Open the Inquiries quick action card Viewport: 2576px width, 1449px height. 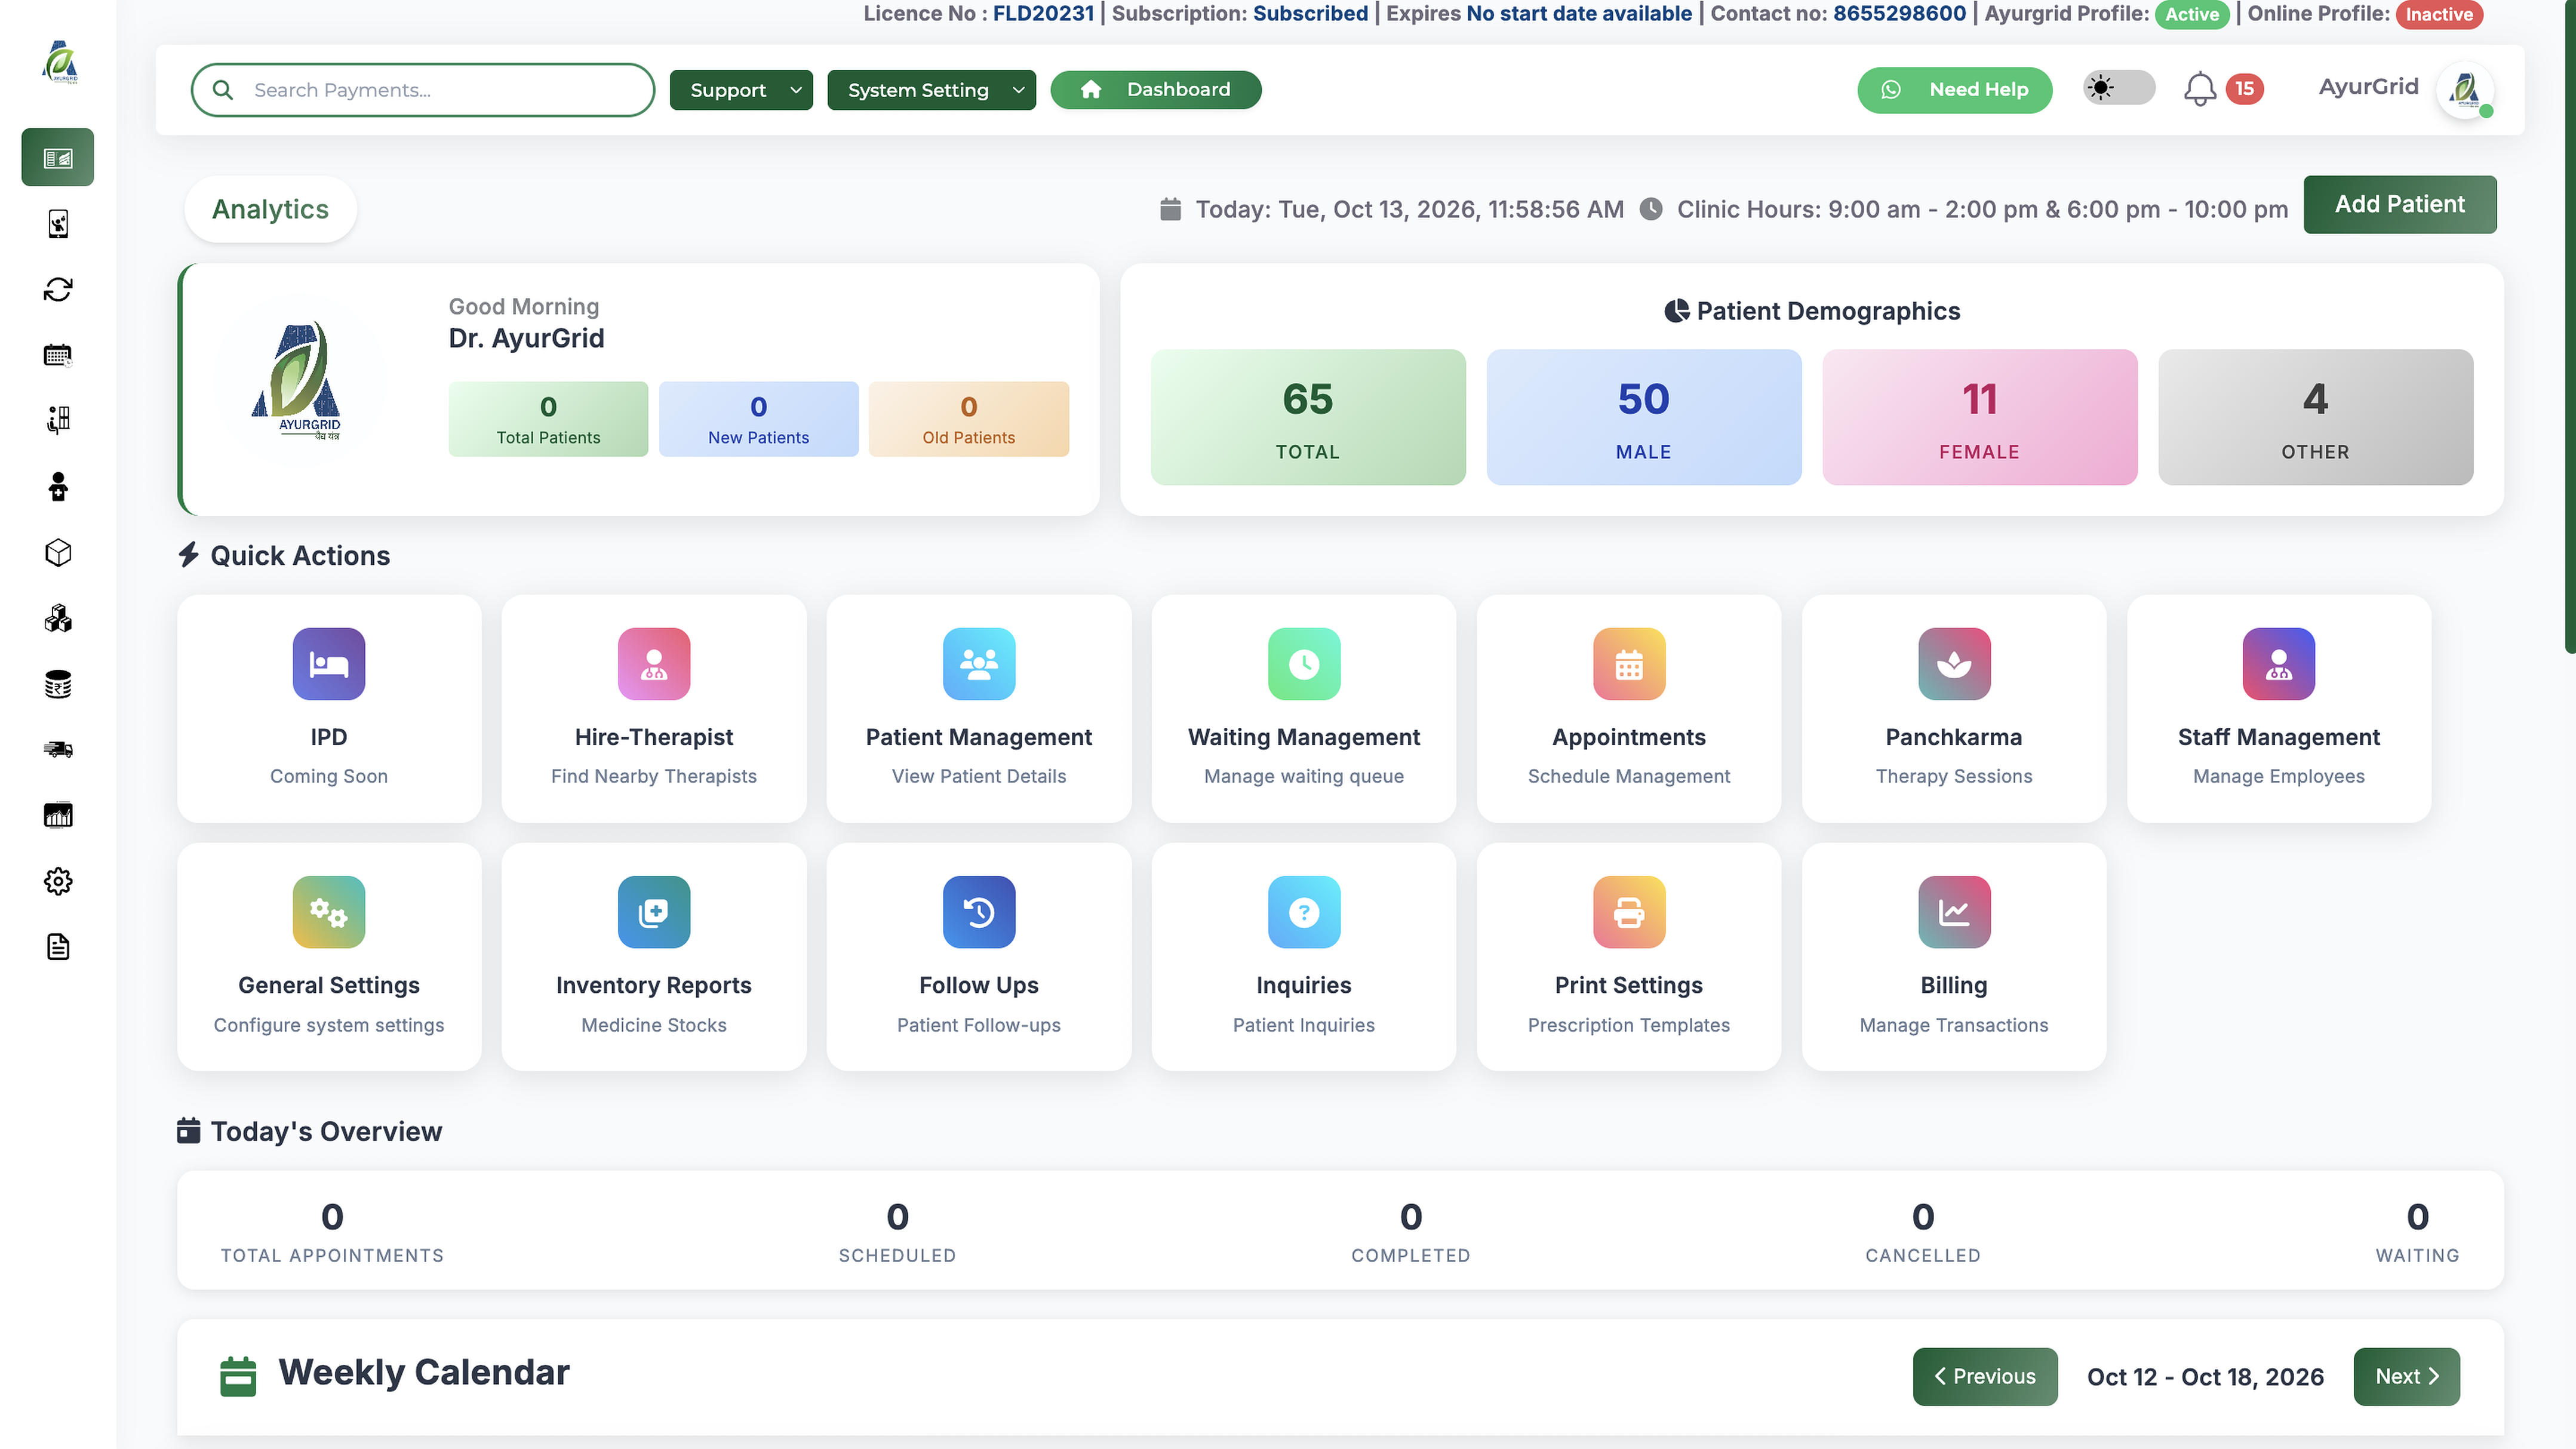pyautogui.click(x=1304, y=957)
